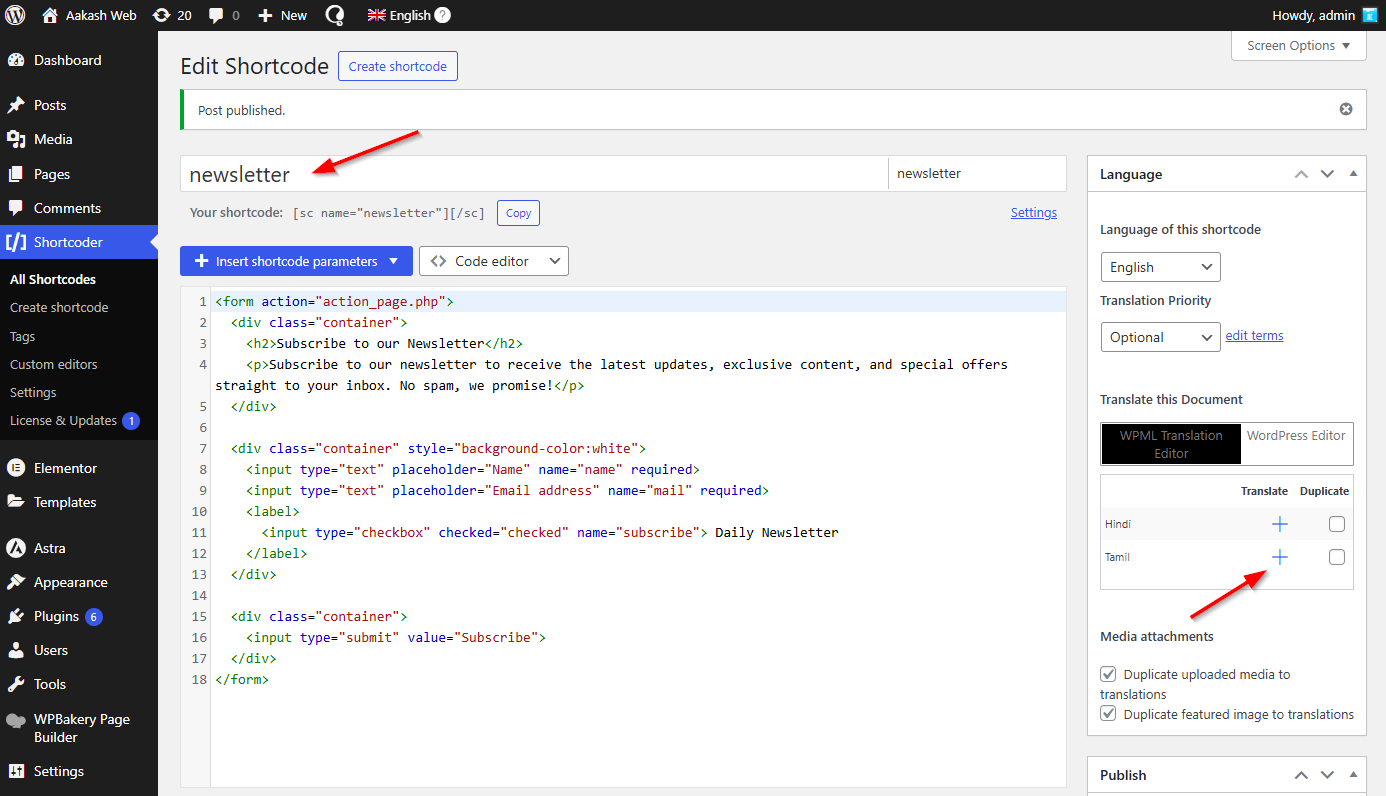Image resolution: width=1386 pixels, height=796 pixels.
Task: Open Pages in sidebar
Action: pyautogui.click(x=79, y=174)
